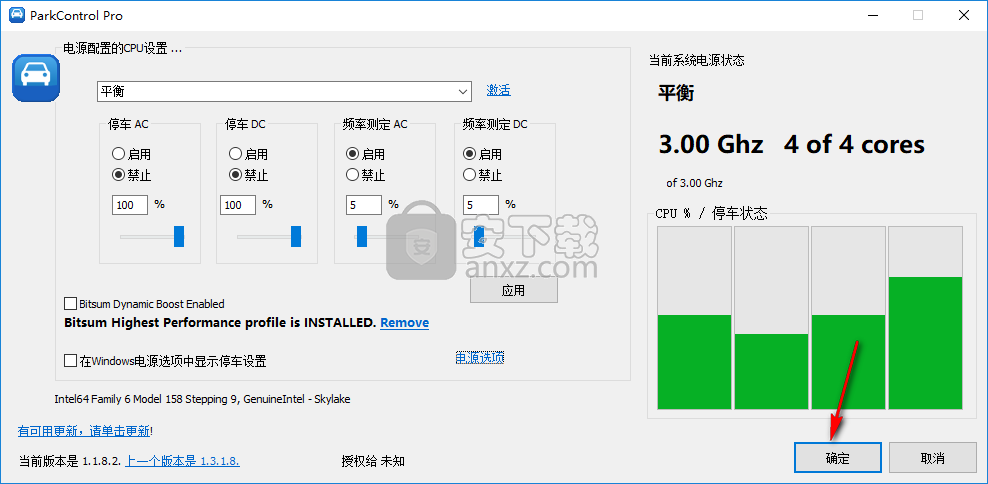Click the 'Bitsum Highest Performance profile is INSTALLED' text
Viewport: 988px width, 484px height.
click(x=220, y=323)
